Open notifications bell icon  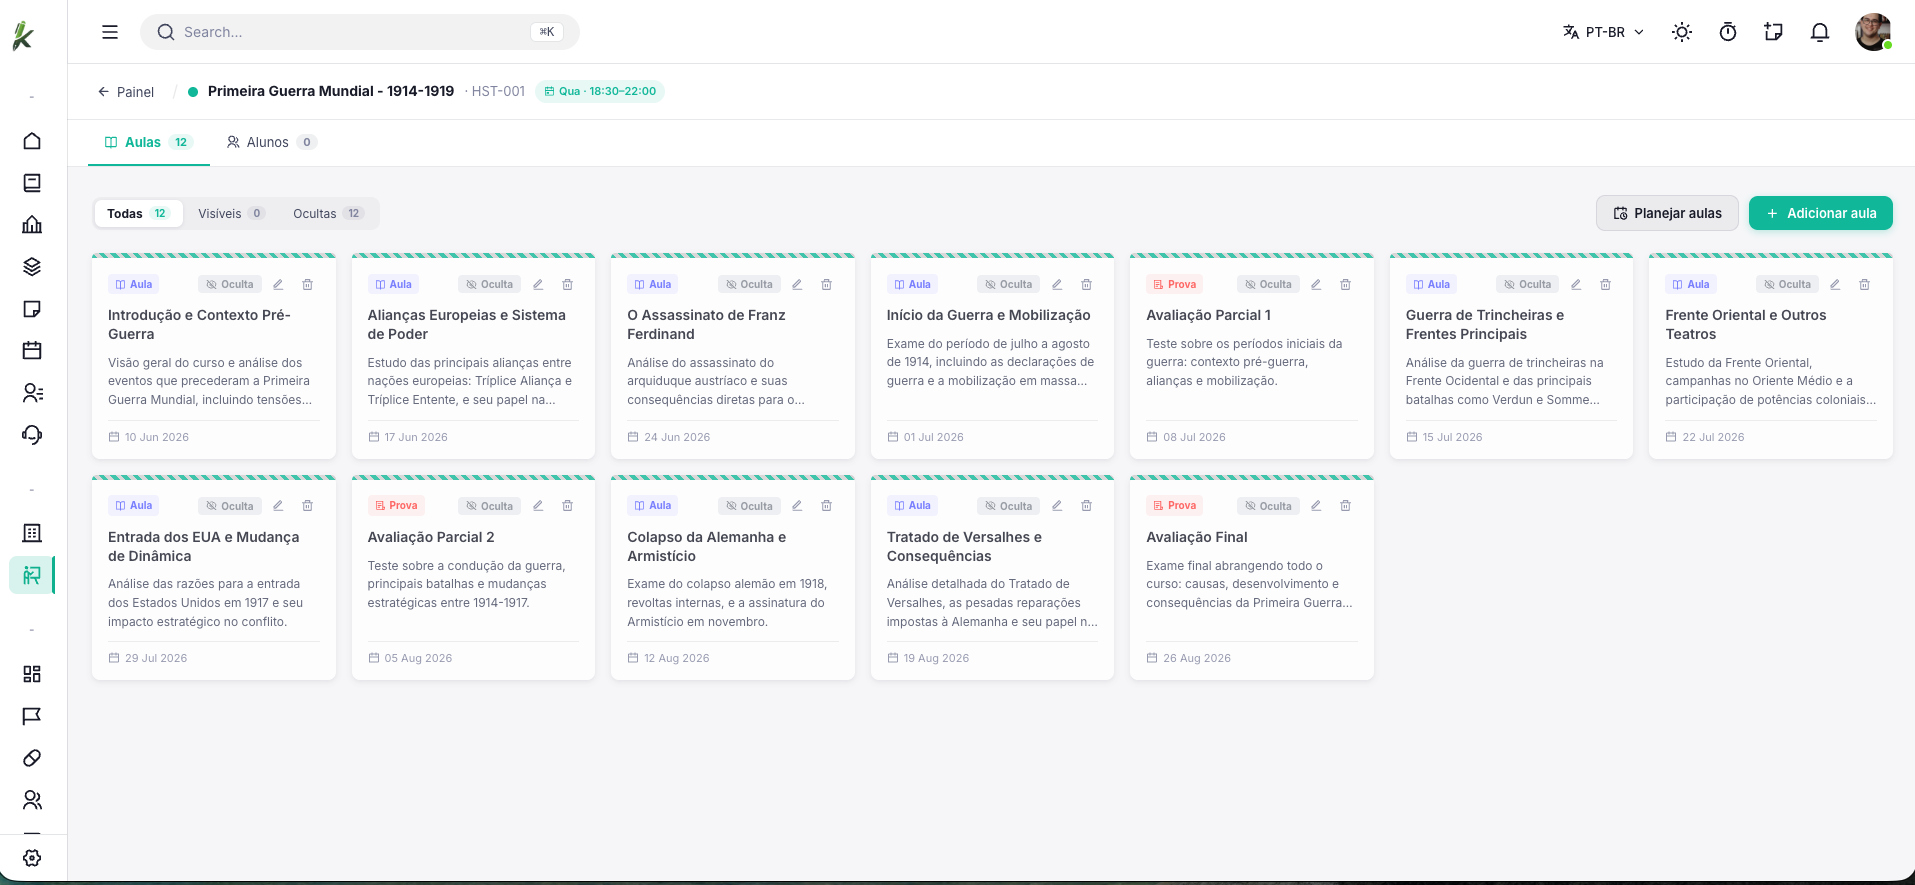[1820, 32]
